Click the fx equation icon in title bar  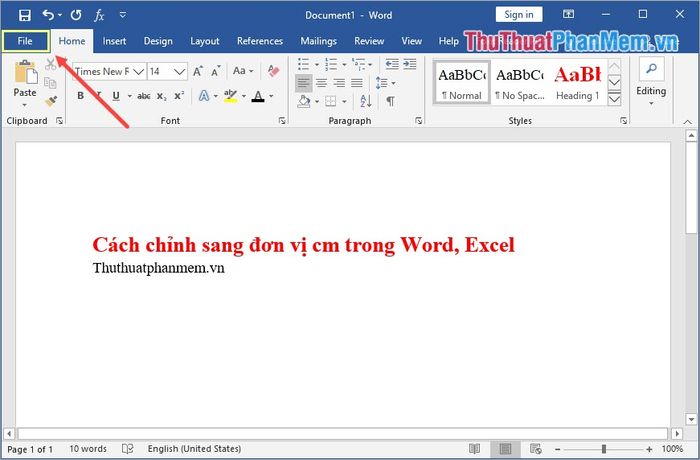pyautogui.click(x=99, y=16)
